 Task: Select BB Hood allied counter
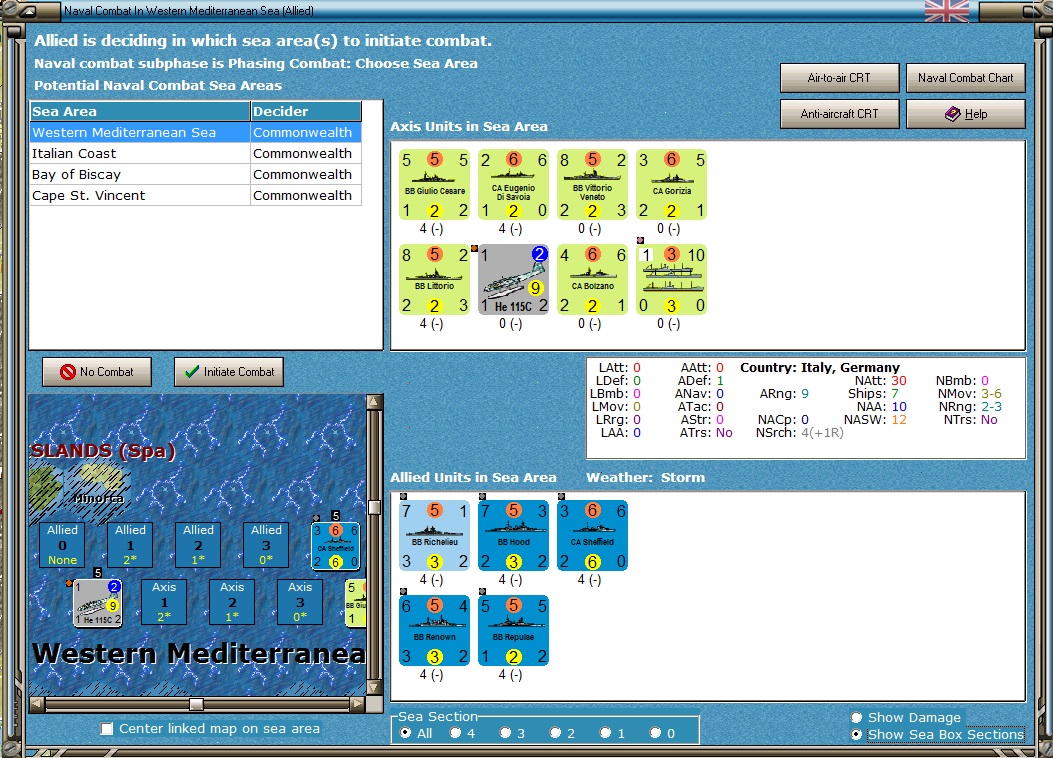pyautogui.click(x=513, y=535)
